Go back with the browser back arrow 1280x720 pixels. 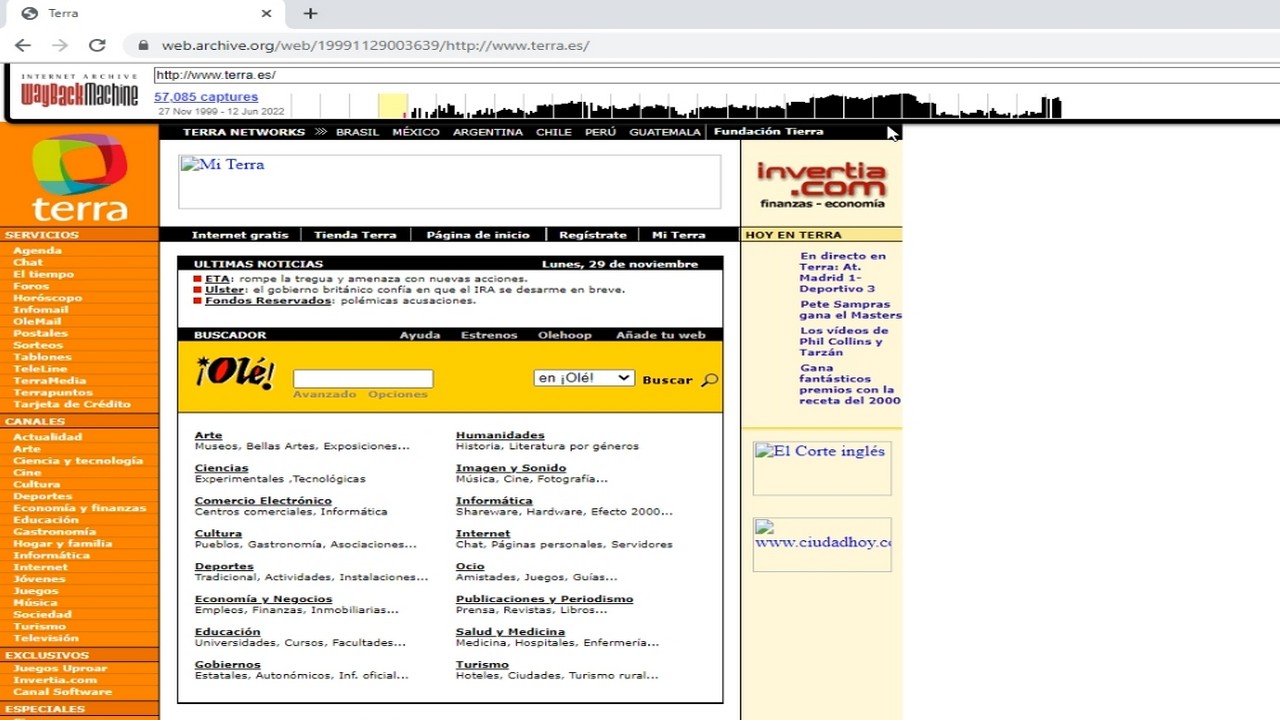click(23, 45)
